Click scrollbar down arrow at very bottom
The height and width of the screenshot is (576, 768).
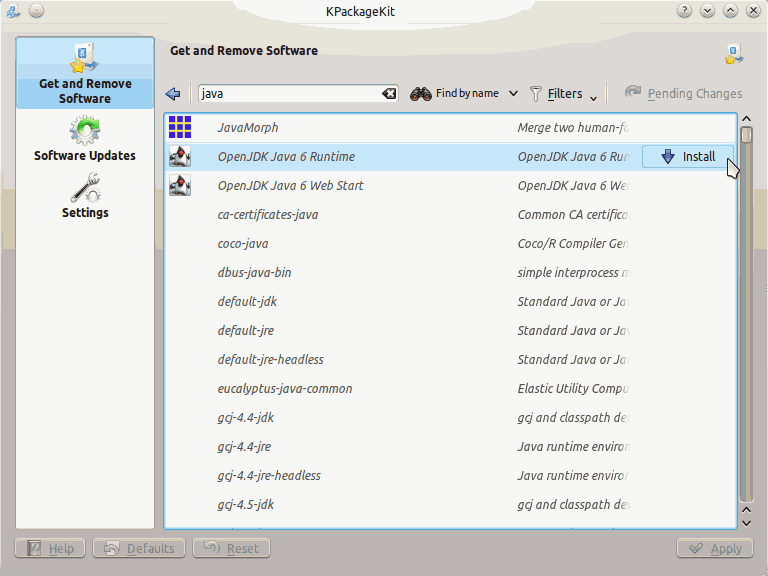746,523
